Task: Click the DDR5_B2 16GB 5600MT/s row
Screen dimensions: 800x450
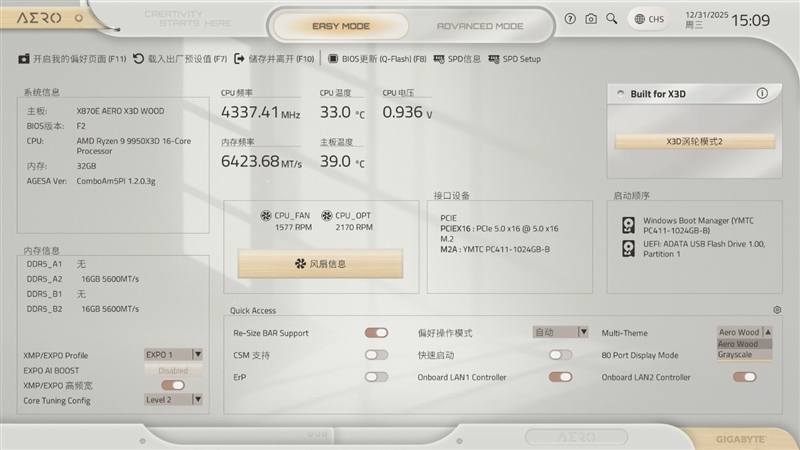Action: 83,309
